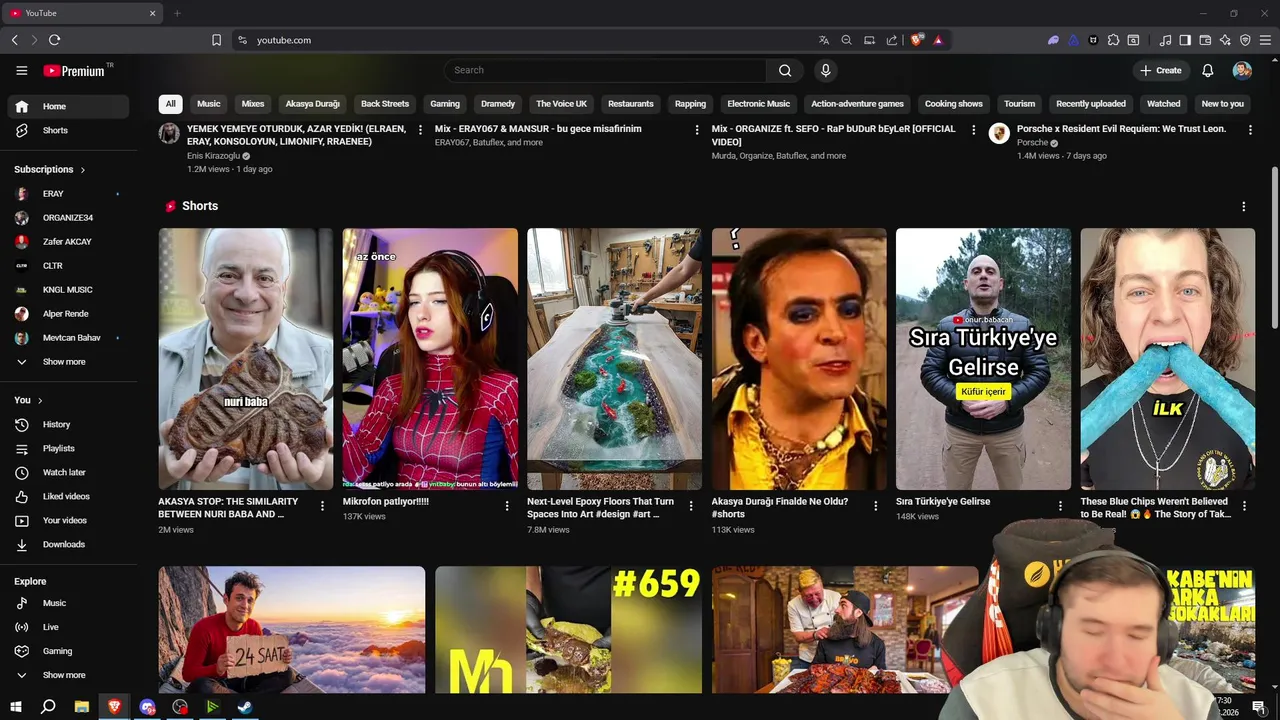Expand the You section chevron
1280x720 pixels.
(40, 400)
